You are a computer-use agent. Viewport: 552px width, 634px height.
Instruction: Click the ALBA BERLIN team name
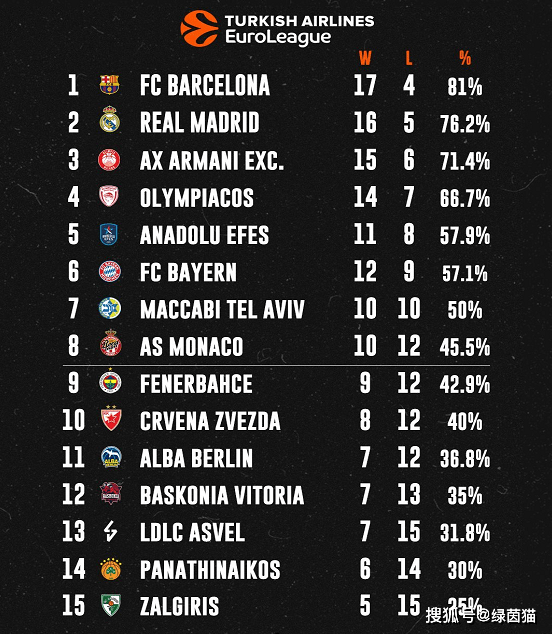pos(196,458)
